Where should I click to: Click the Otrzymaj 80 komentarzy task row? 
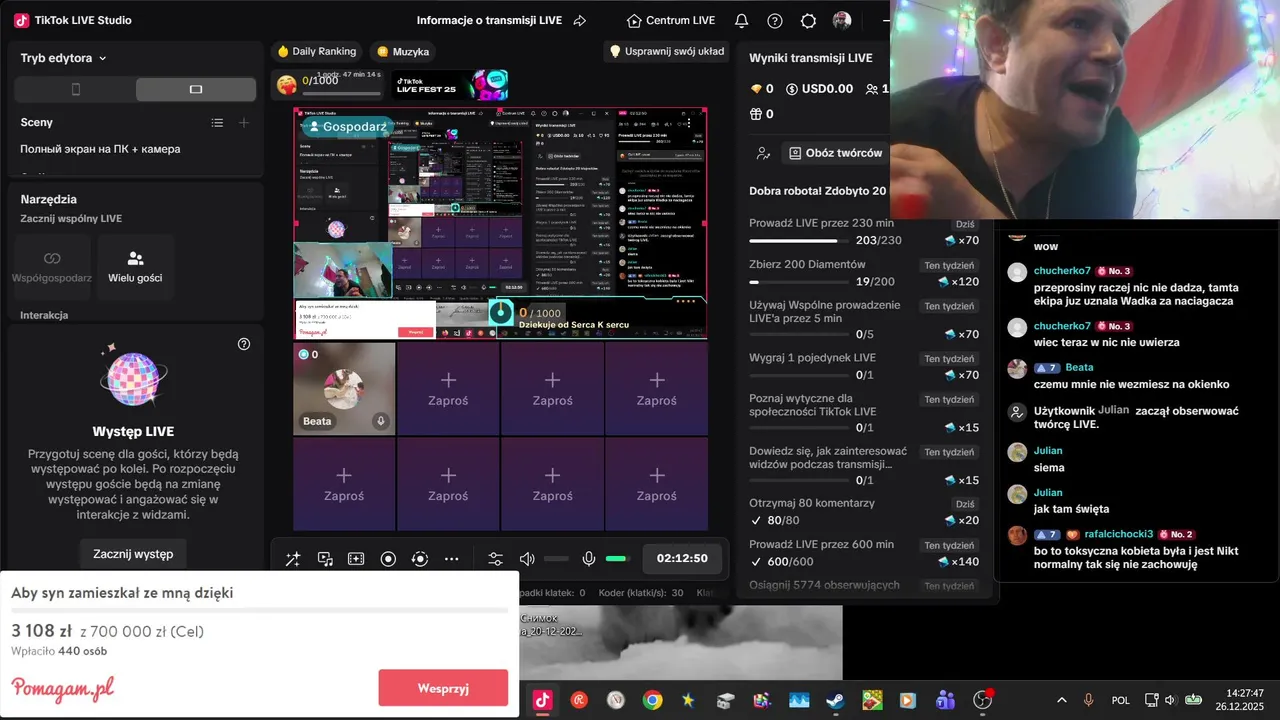864,512
